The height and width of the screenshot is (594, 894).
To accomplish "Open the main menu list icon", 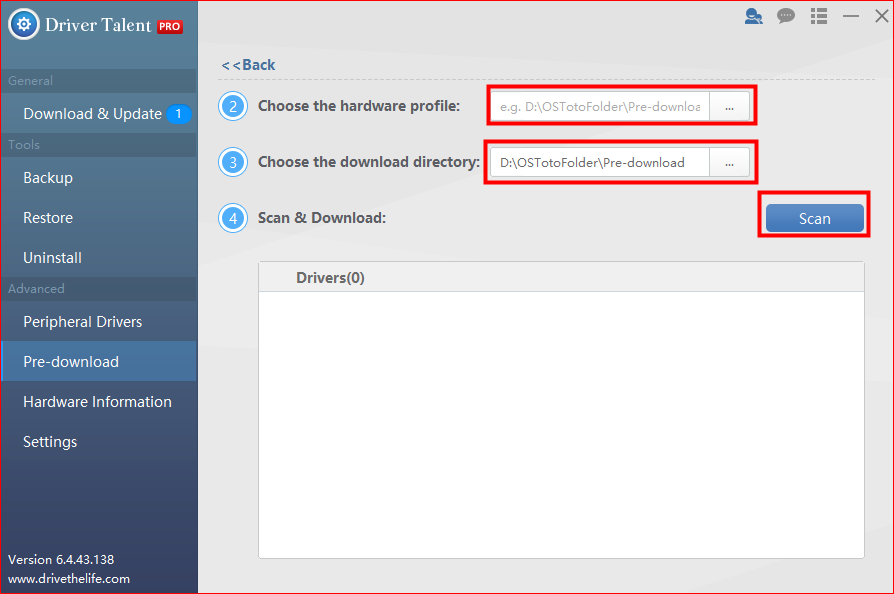I will click(819, 16).
